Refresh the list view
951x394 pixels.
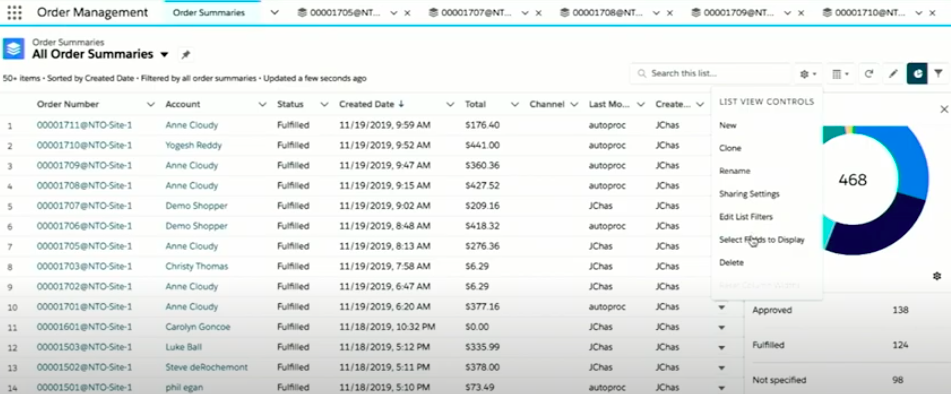(869, 73)
